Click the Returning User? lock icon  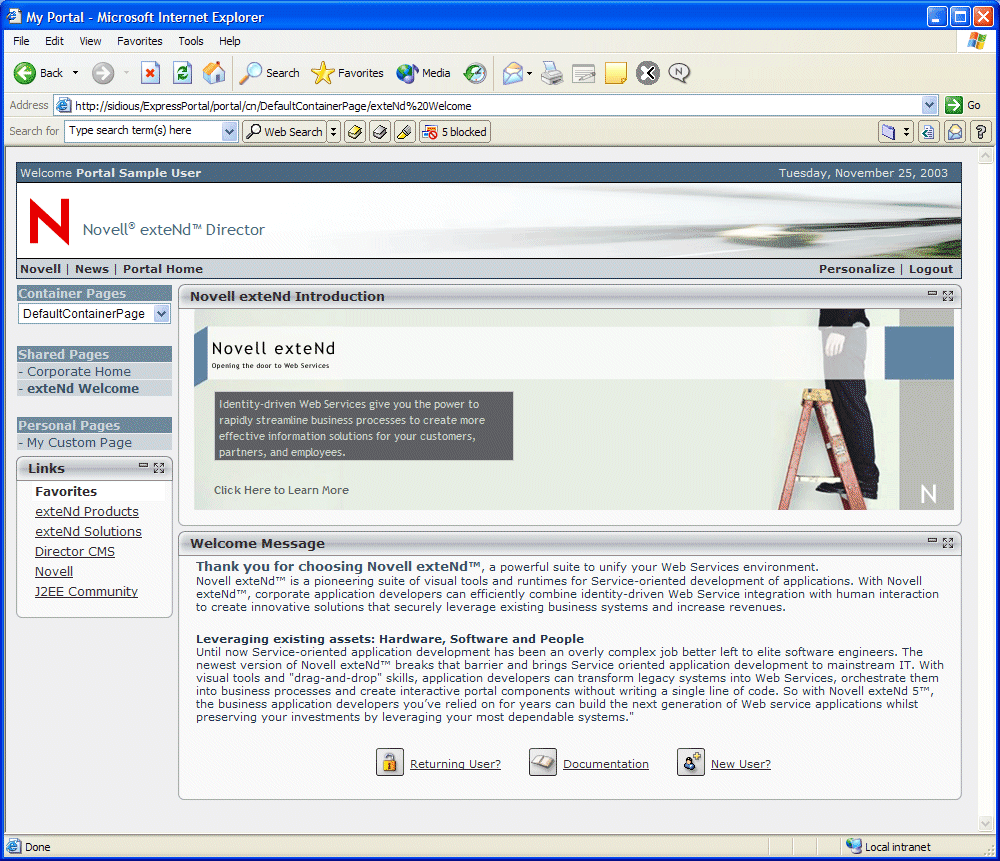(390, 762)
